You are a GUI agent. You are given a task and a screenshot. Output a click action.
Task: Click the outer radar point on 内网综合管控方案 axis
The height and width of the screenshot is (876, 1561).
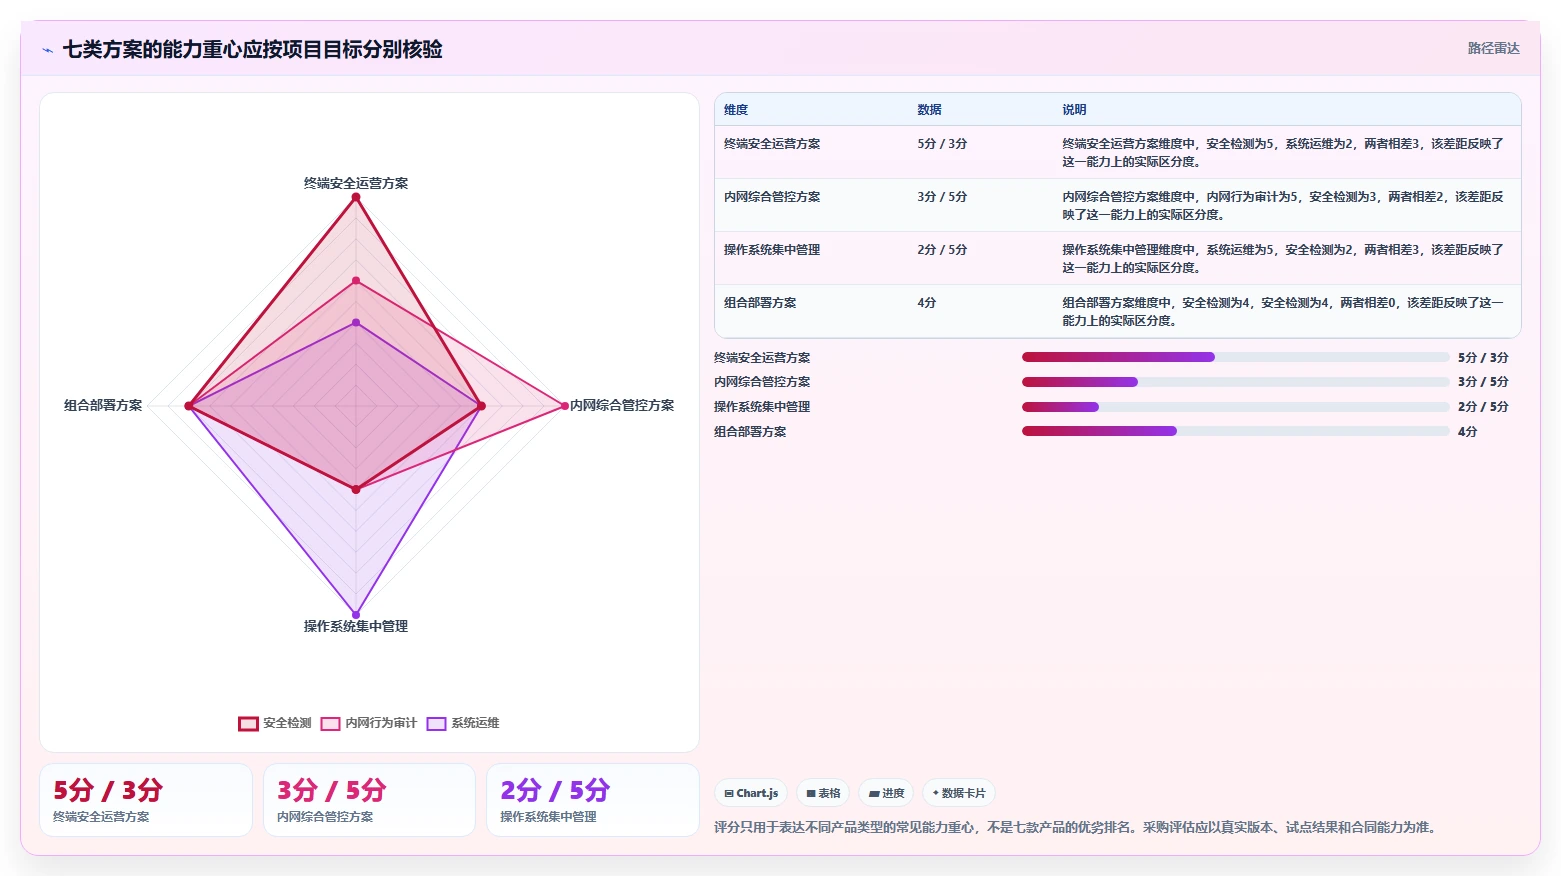pyautogui.click(x=565, y=406)
